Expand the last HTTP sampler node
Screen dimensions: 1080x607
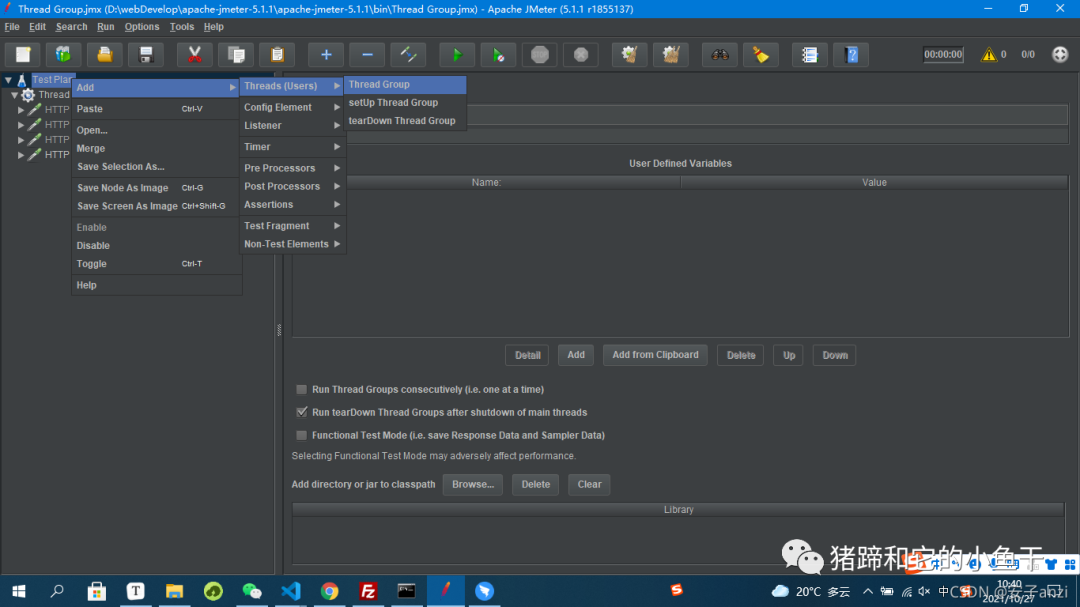click(21, 155)
